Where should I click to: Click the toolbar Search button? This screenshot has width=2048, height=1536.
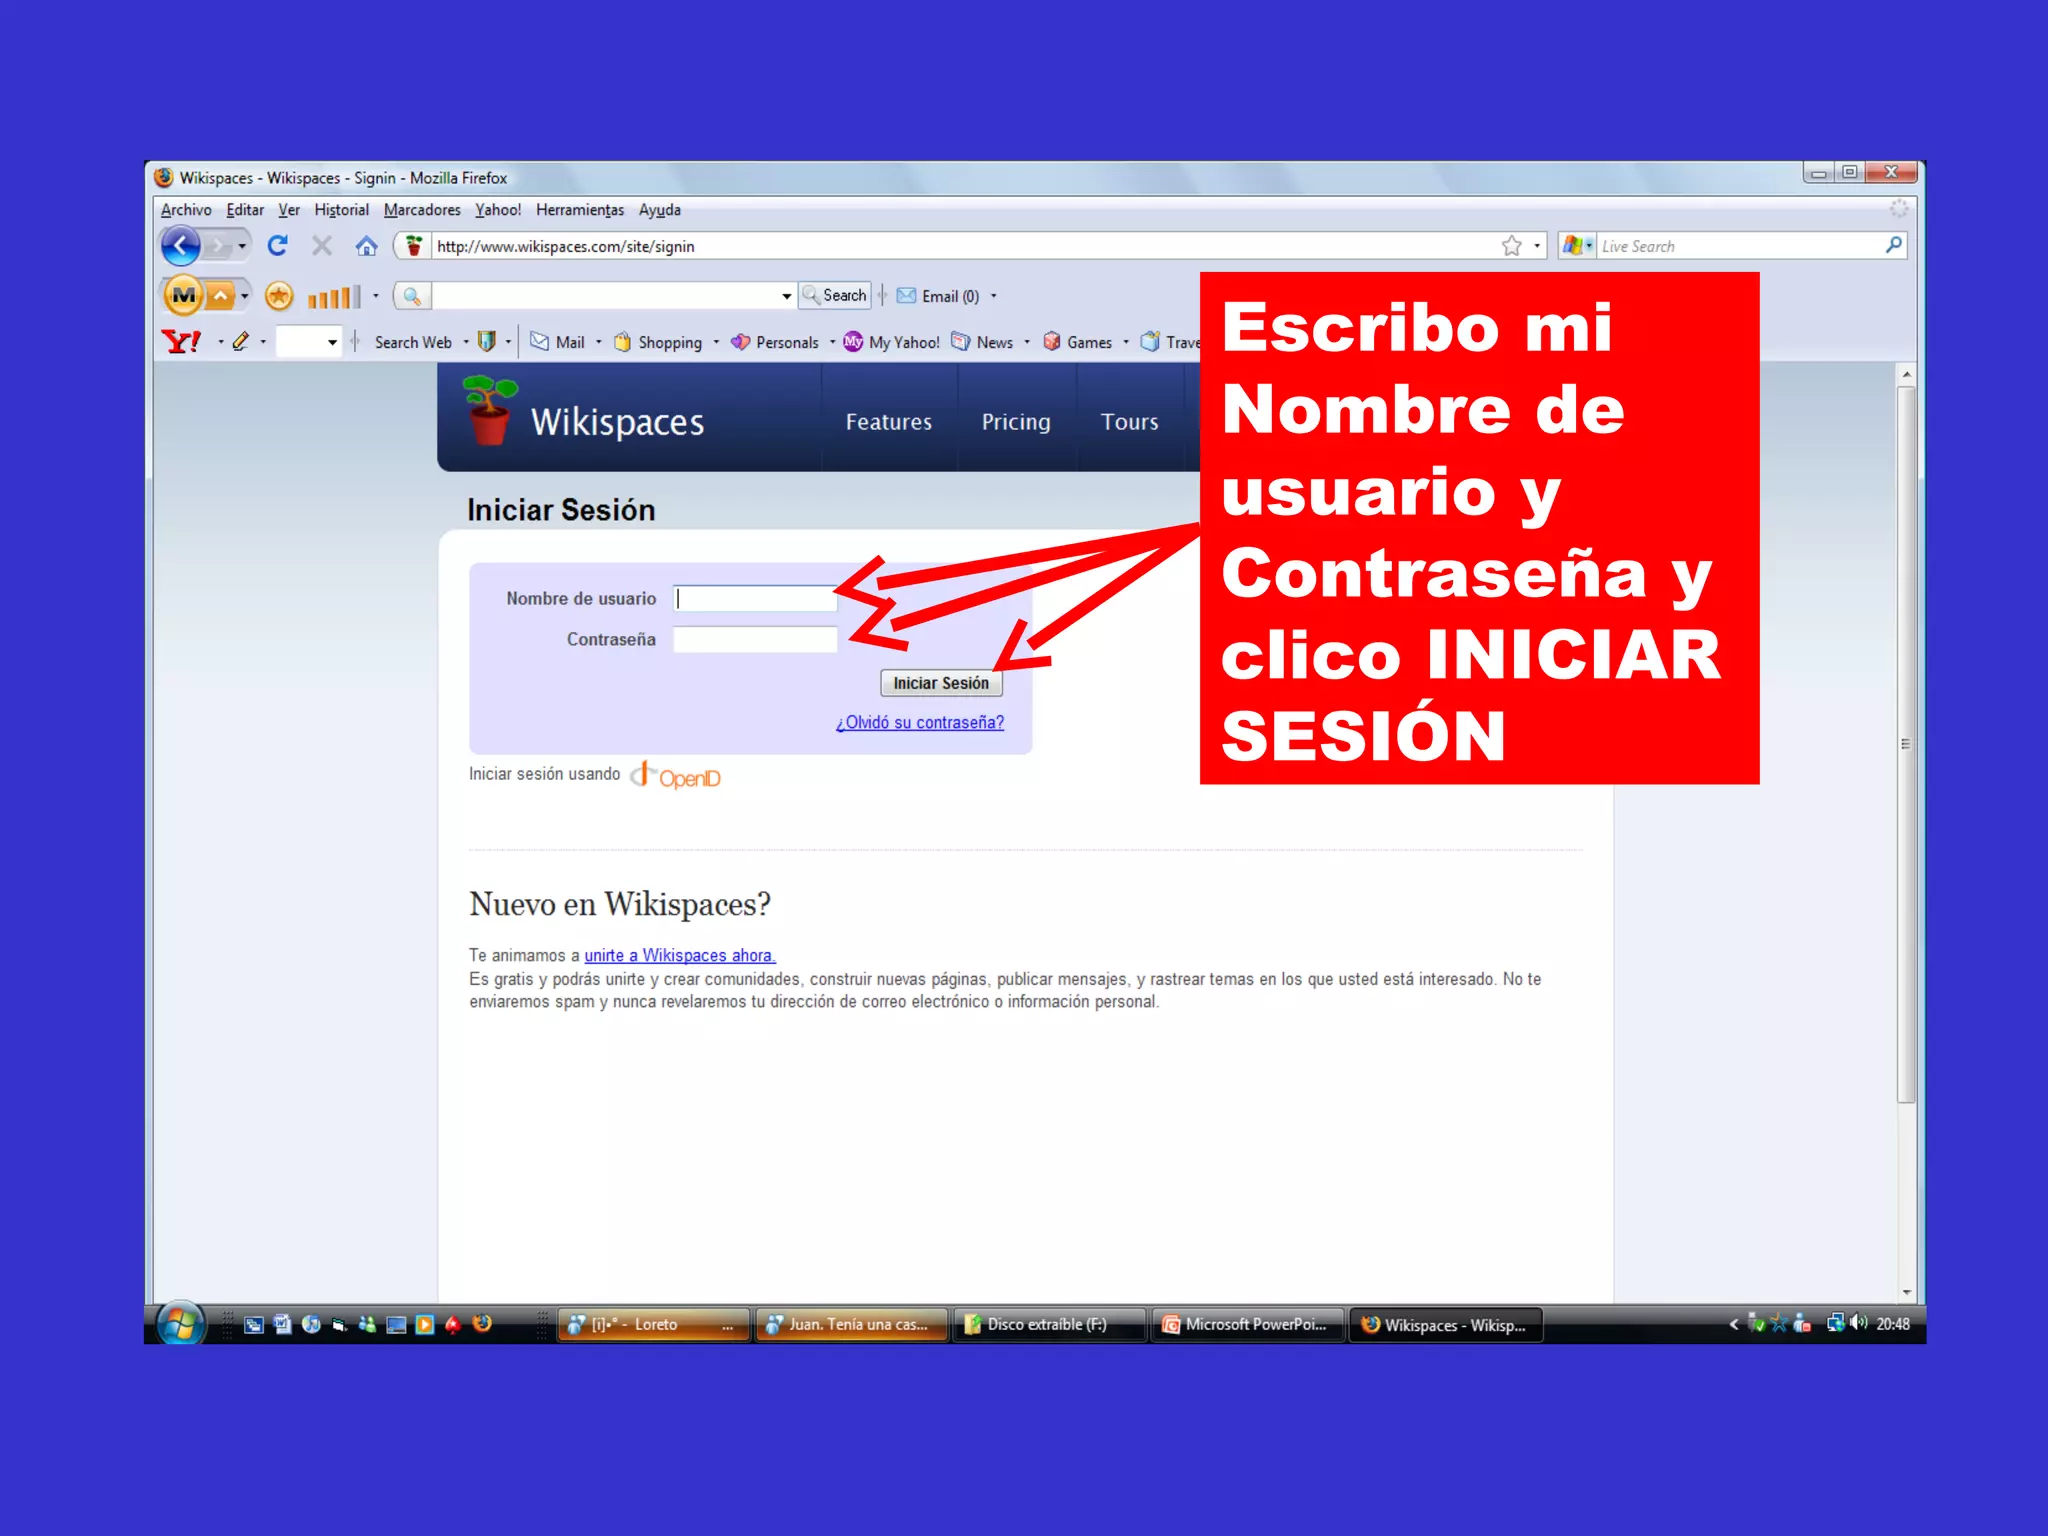tap(835, 295)
